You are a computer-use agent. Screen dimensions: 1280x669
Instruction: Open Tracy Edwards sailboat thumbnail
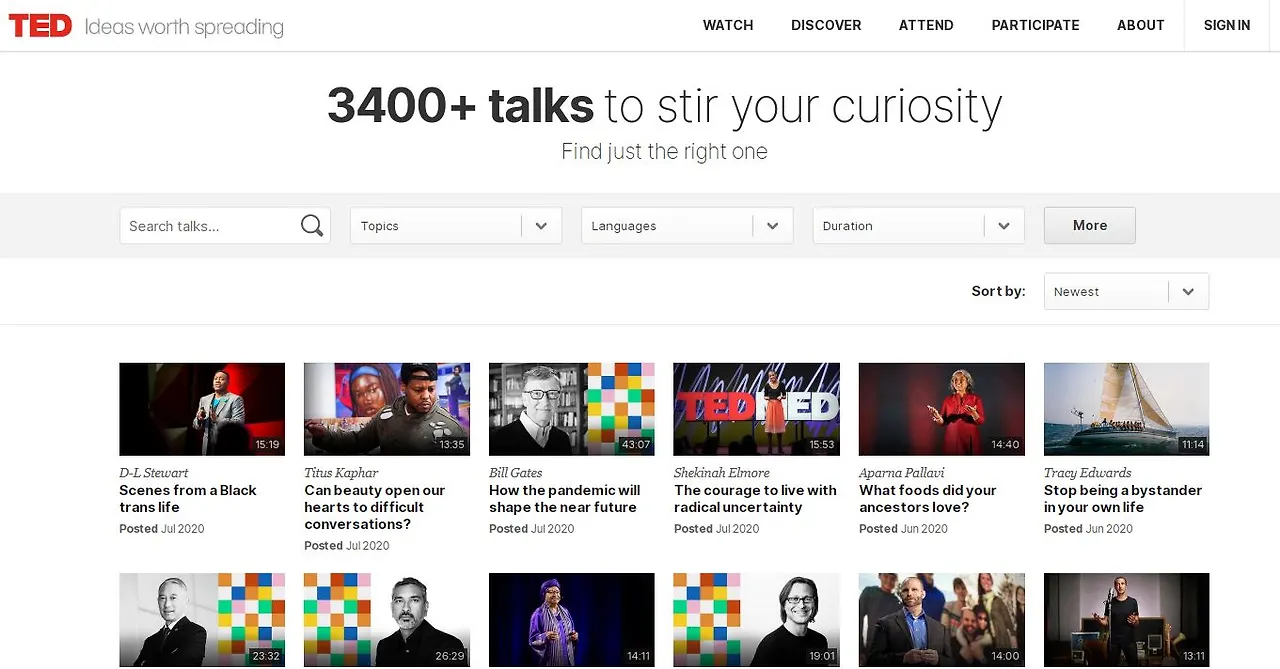[1127, 409]
